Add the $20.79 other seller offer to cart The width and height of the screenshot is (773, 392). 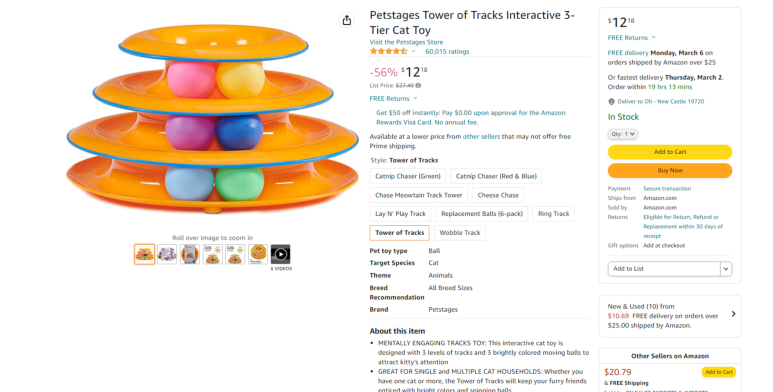click(x=719, y=372)
